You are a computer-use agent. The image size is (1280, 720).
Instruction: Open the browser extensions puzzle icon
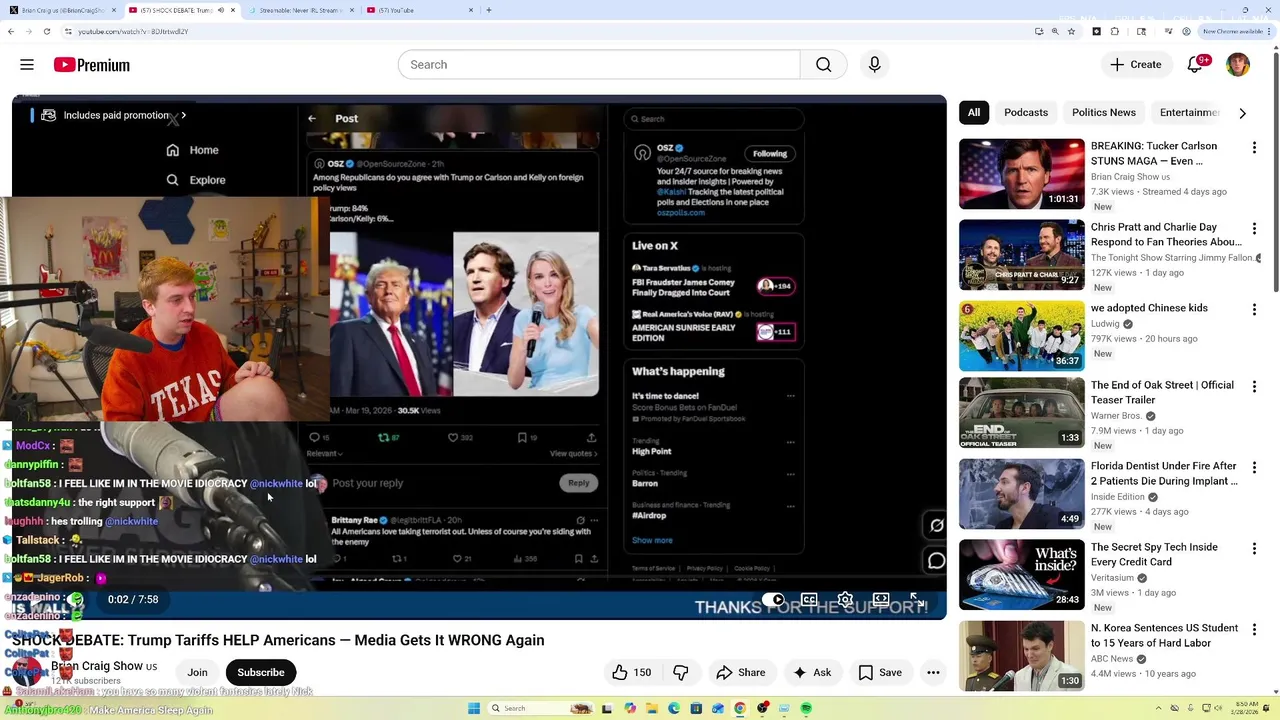click(1114, 31)
